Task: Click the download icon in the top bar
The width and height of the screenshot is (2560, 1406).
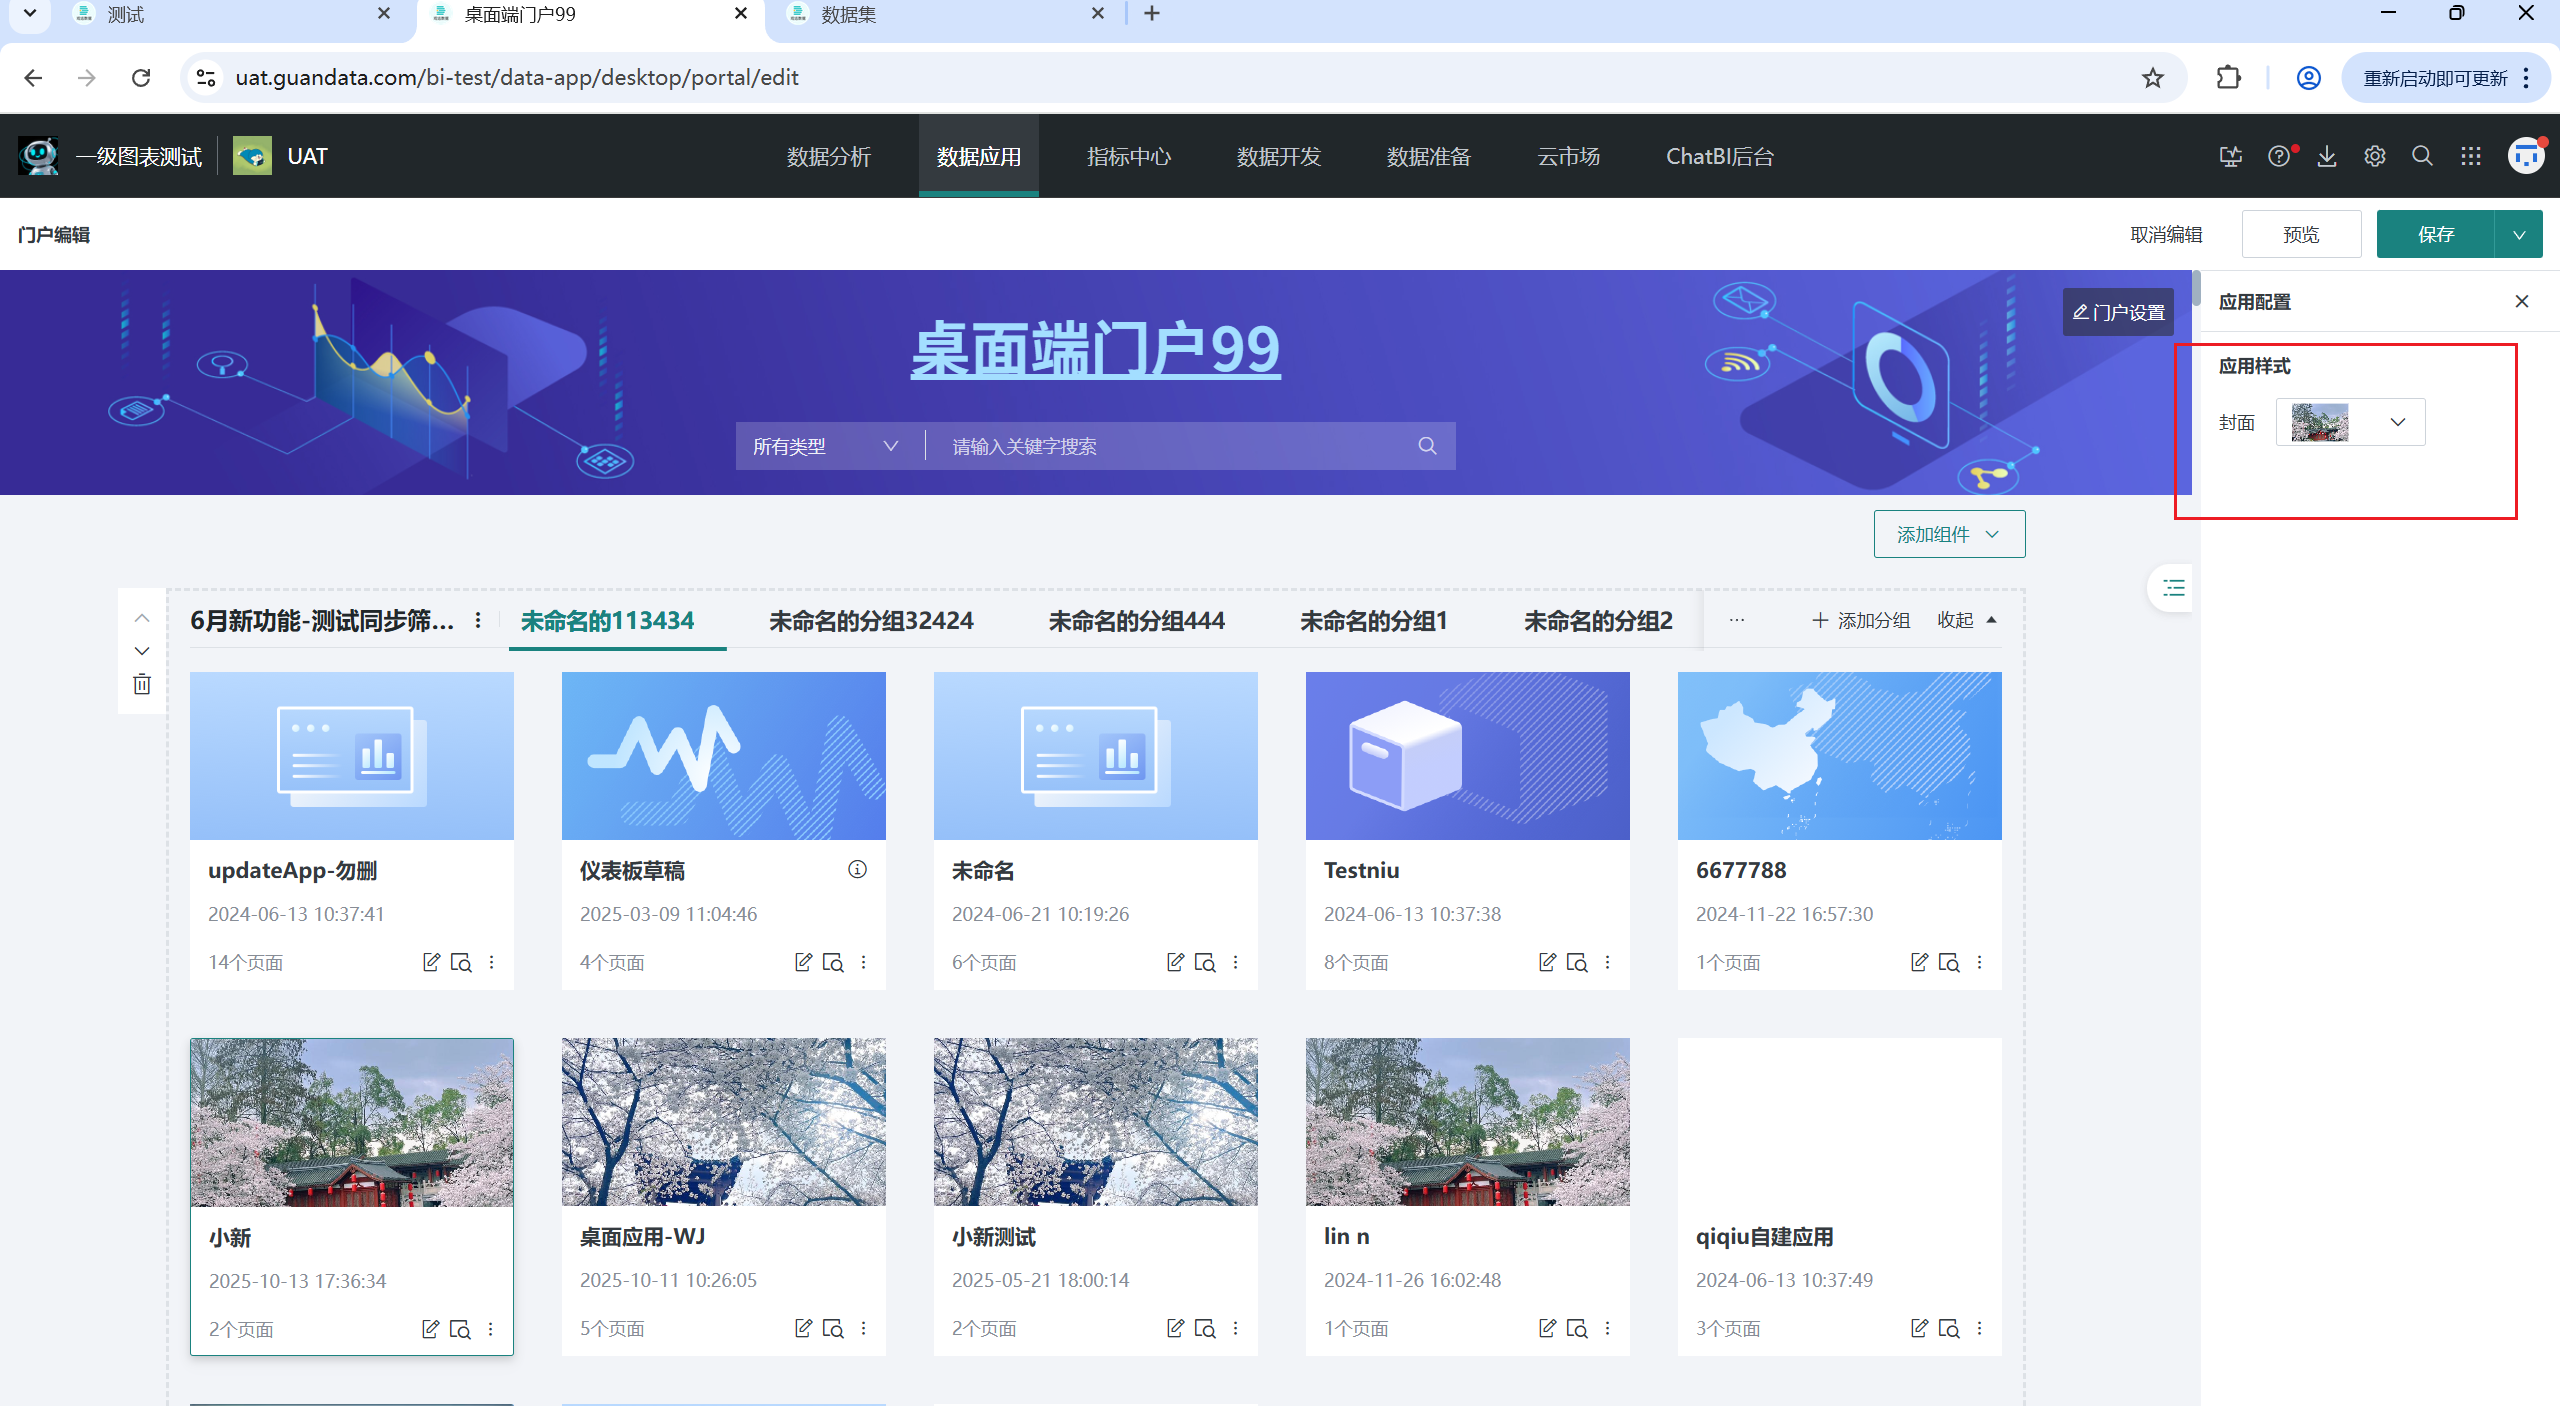Action: (2327, 157)
